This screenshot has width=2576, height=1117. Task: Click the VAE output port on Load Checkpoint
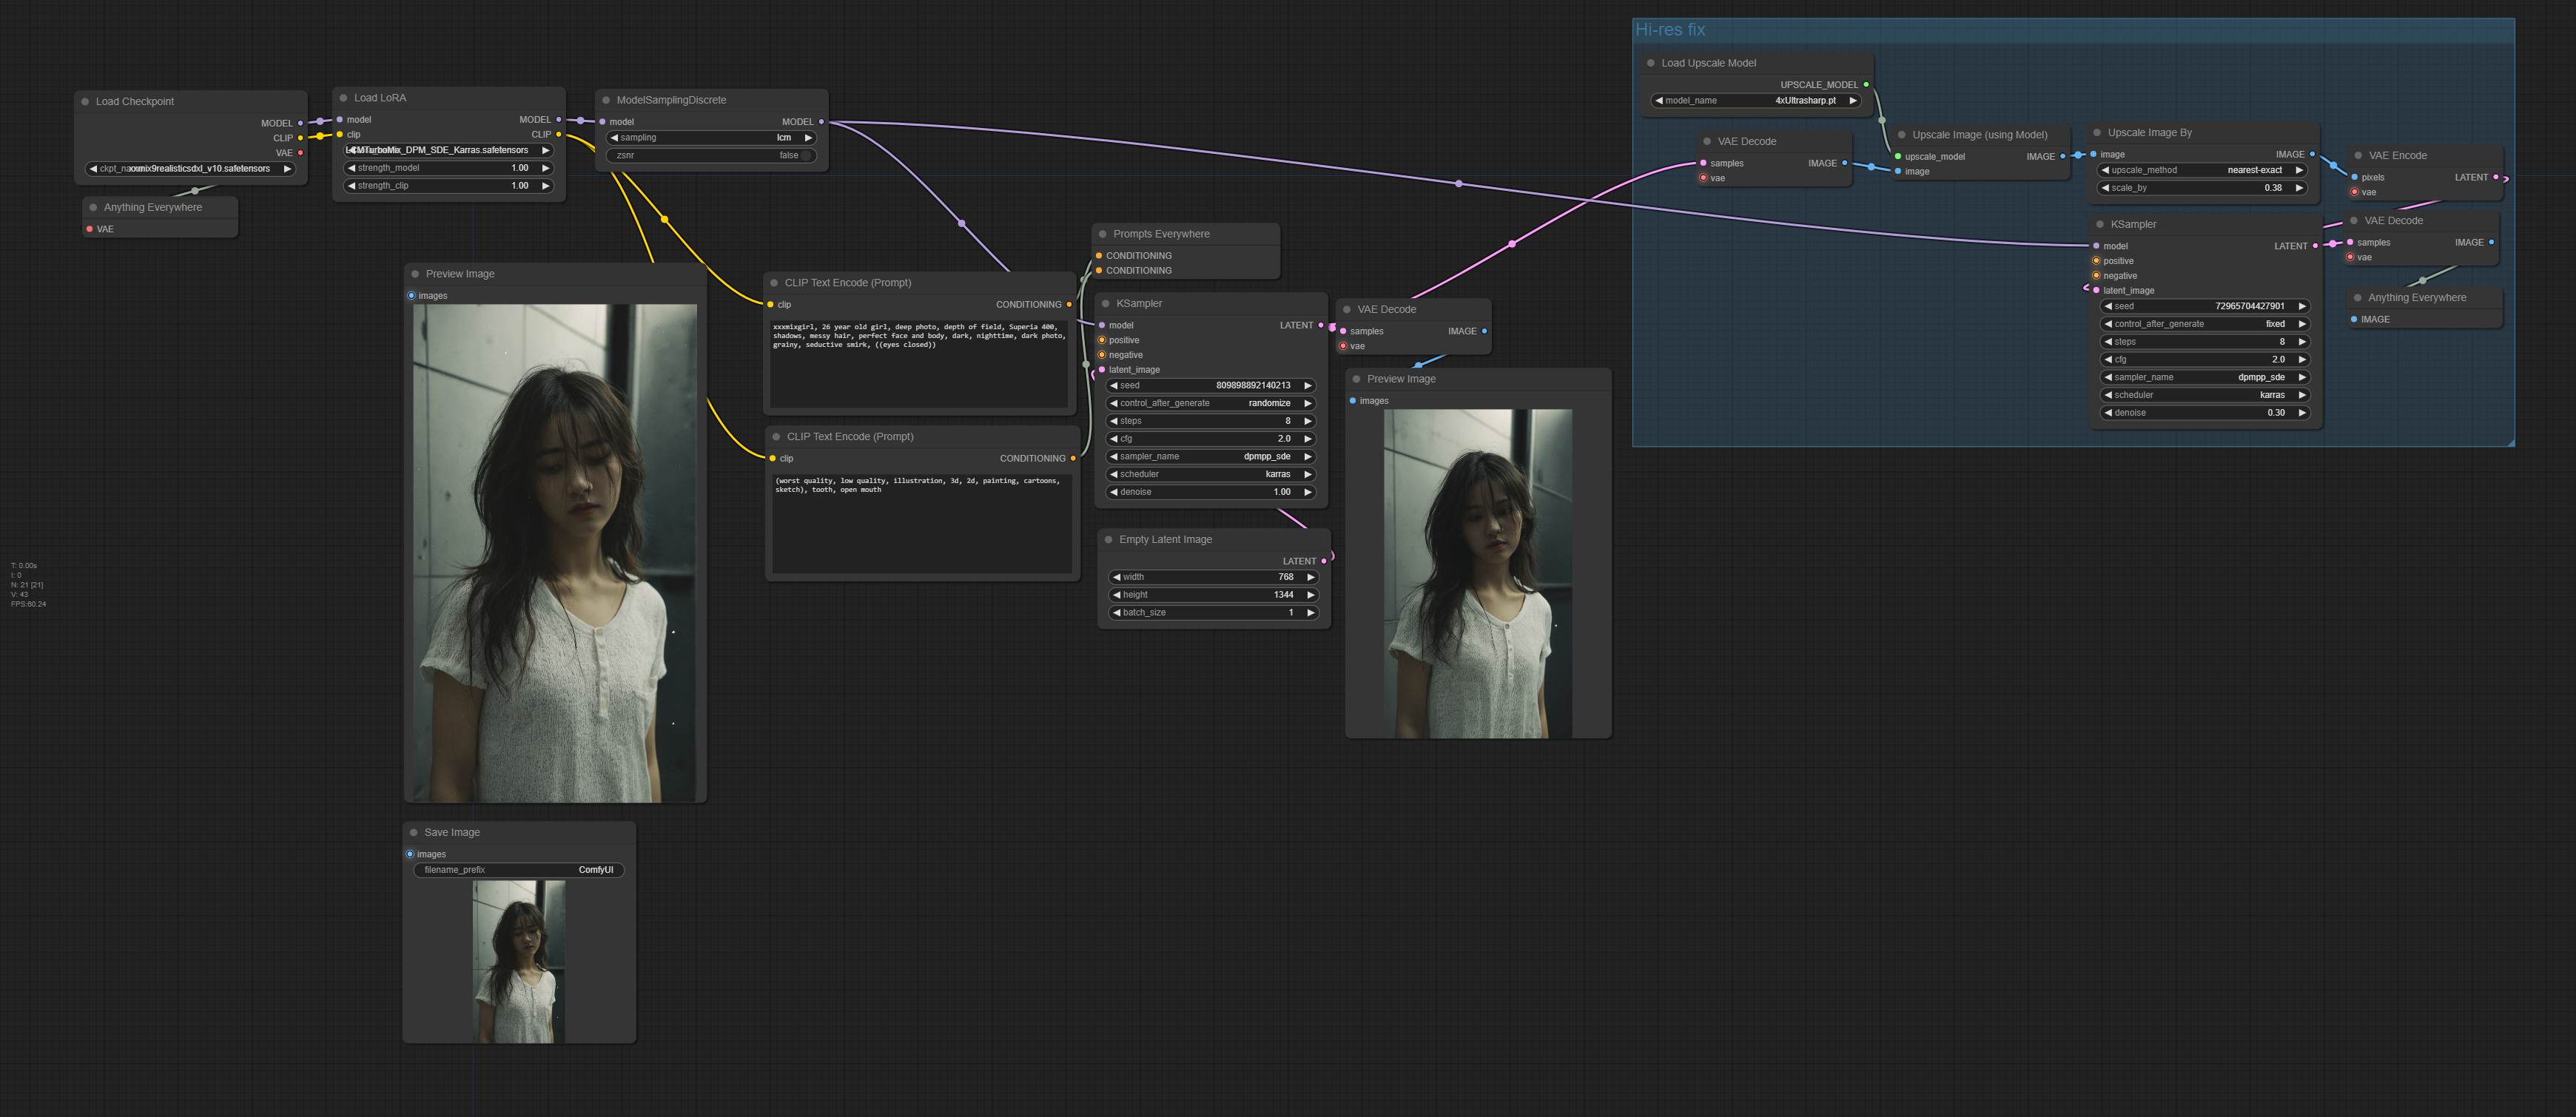click(x=300, y=153)
